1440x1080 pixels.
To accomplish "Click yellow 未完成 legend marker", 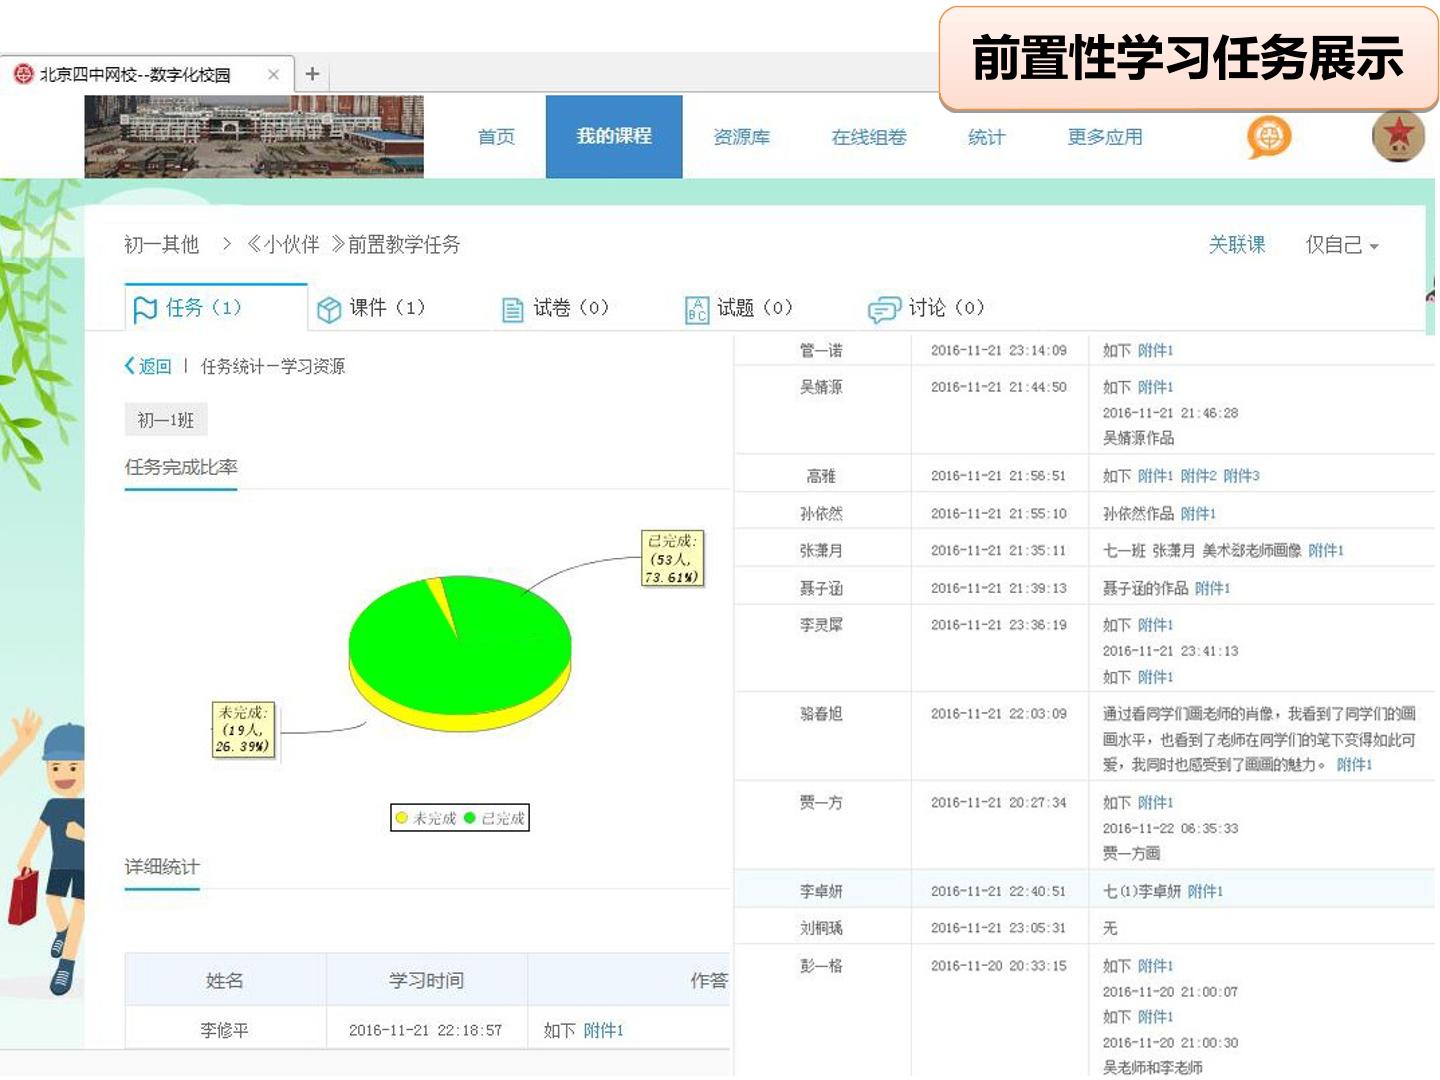I will click(x=402, y=818).
